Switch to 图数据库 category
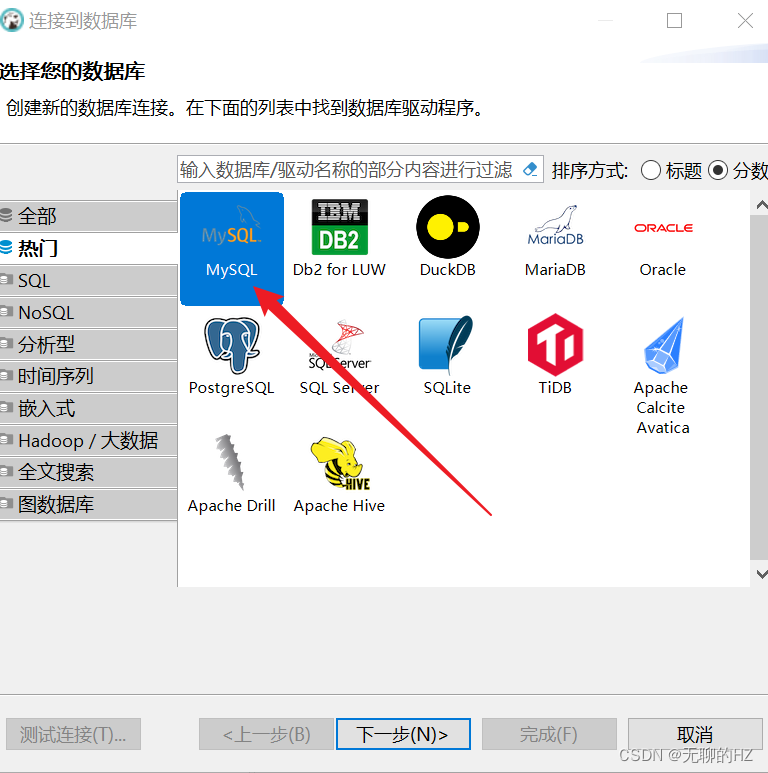Viewport: 768px width, 773px height. 89,504
